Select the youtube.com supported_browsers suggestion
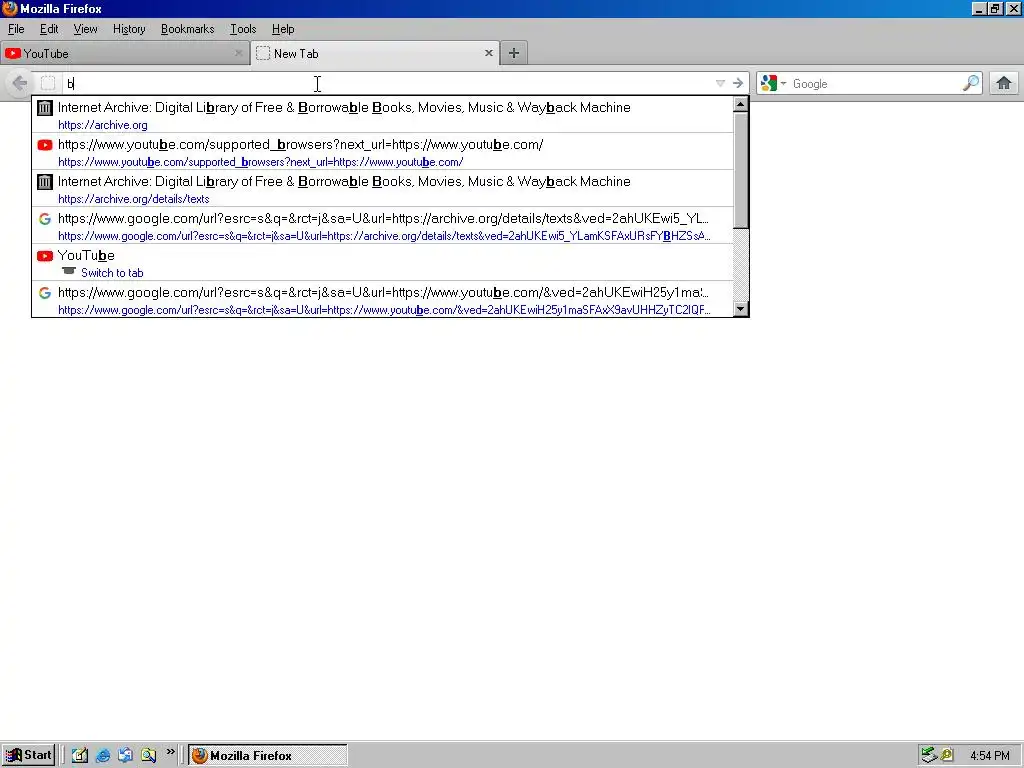1024x768 pixels. coord(383,152)
